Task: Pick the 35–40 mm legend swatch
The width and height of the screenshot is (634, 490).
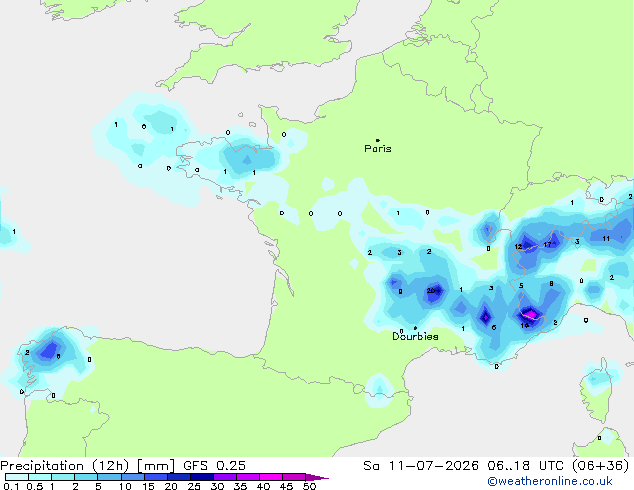Action: (x=248, y=477)
